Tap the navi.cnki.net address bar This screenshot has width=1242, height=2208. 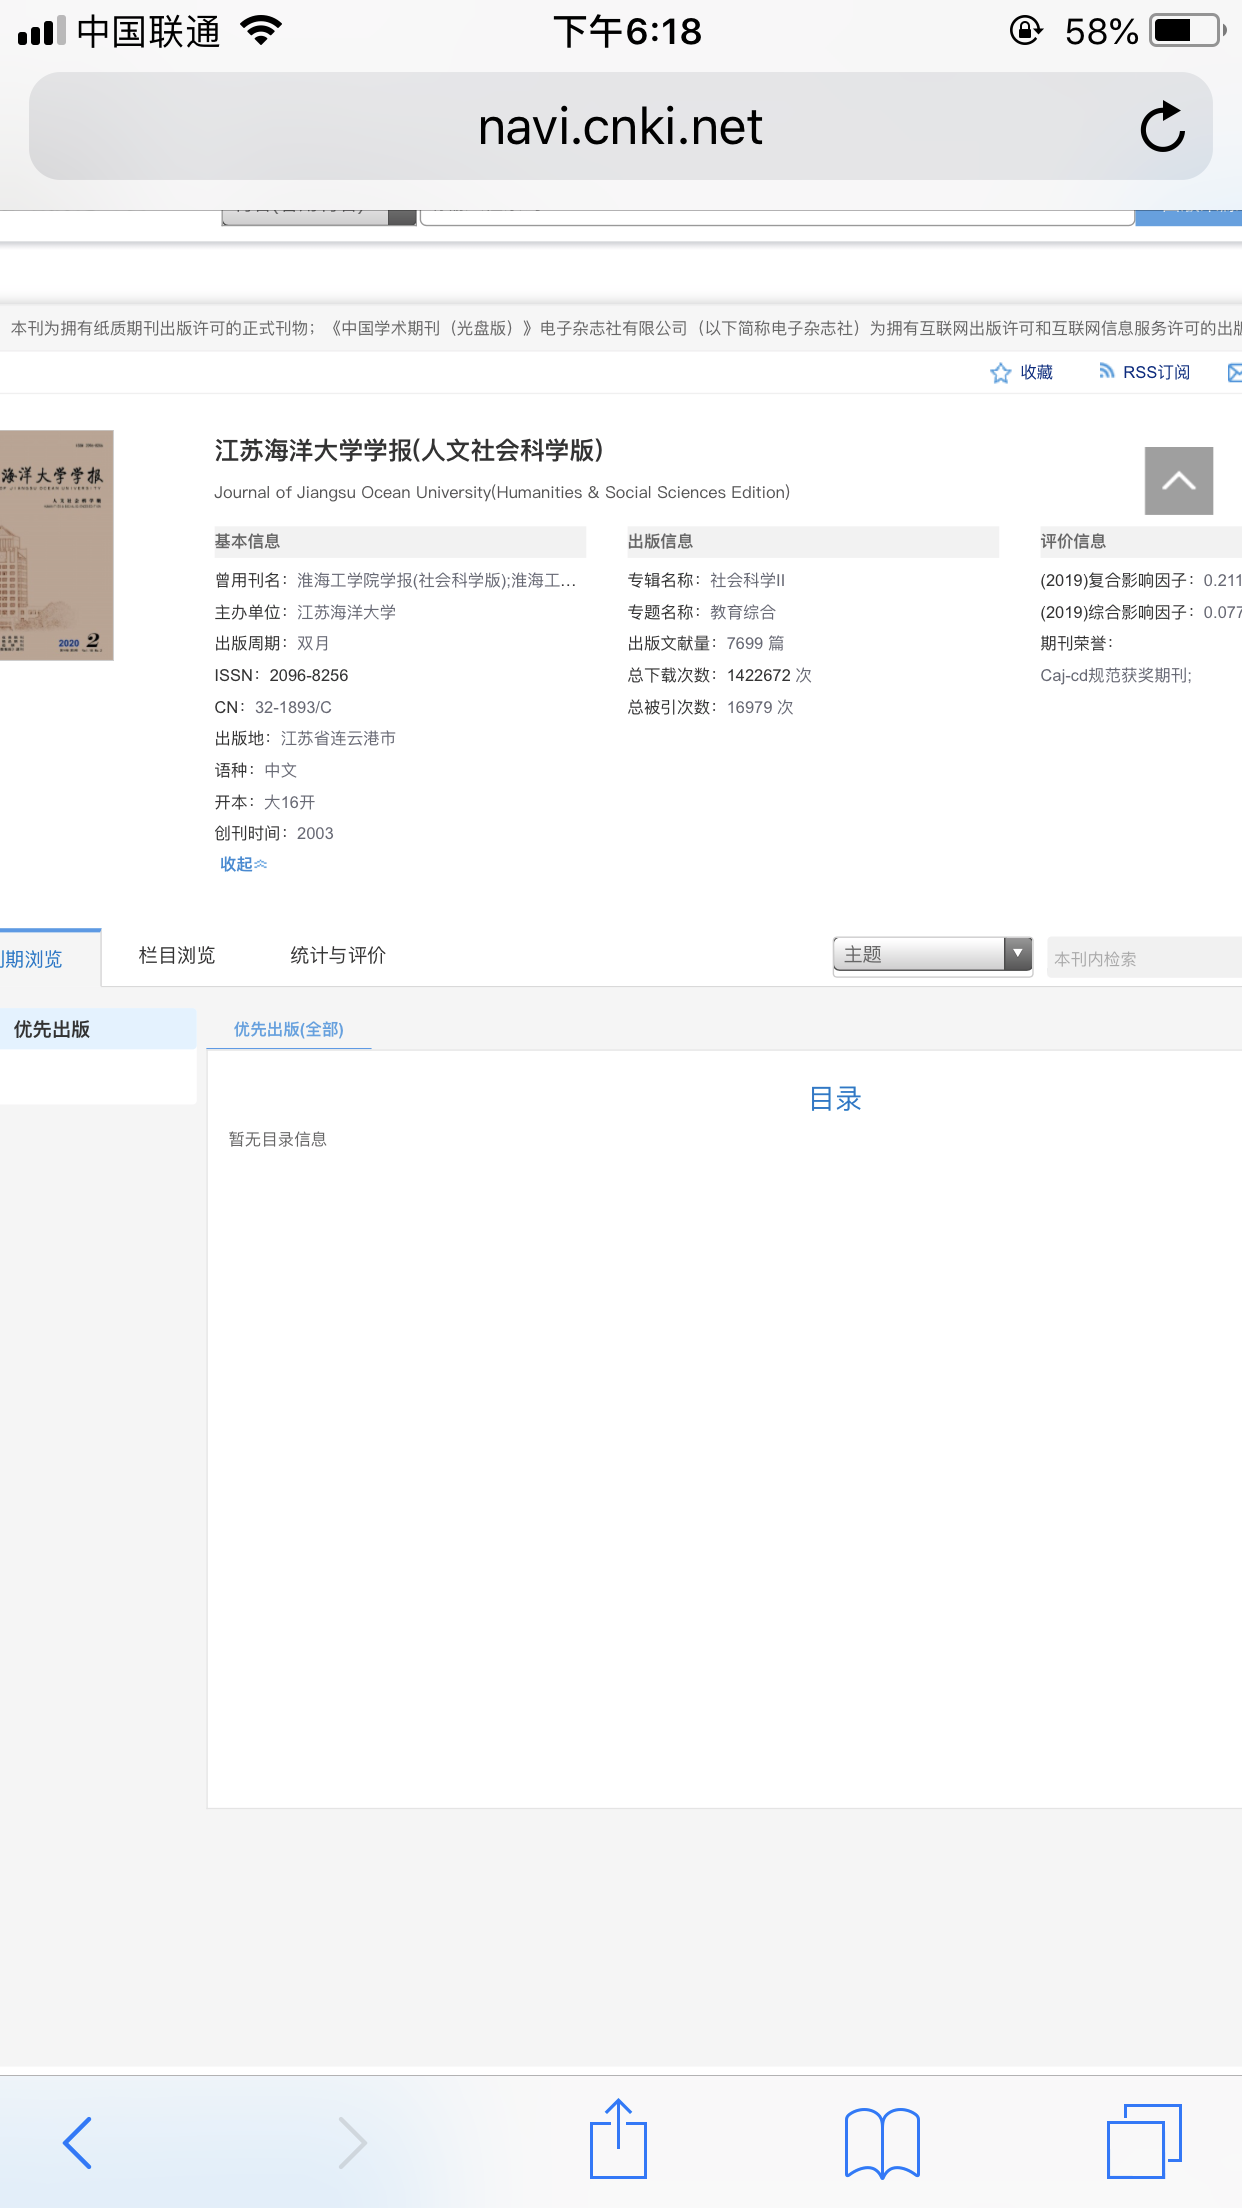pos(620,127)
